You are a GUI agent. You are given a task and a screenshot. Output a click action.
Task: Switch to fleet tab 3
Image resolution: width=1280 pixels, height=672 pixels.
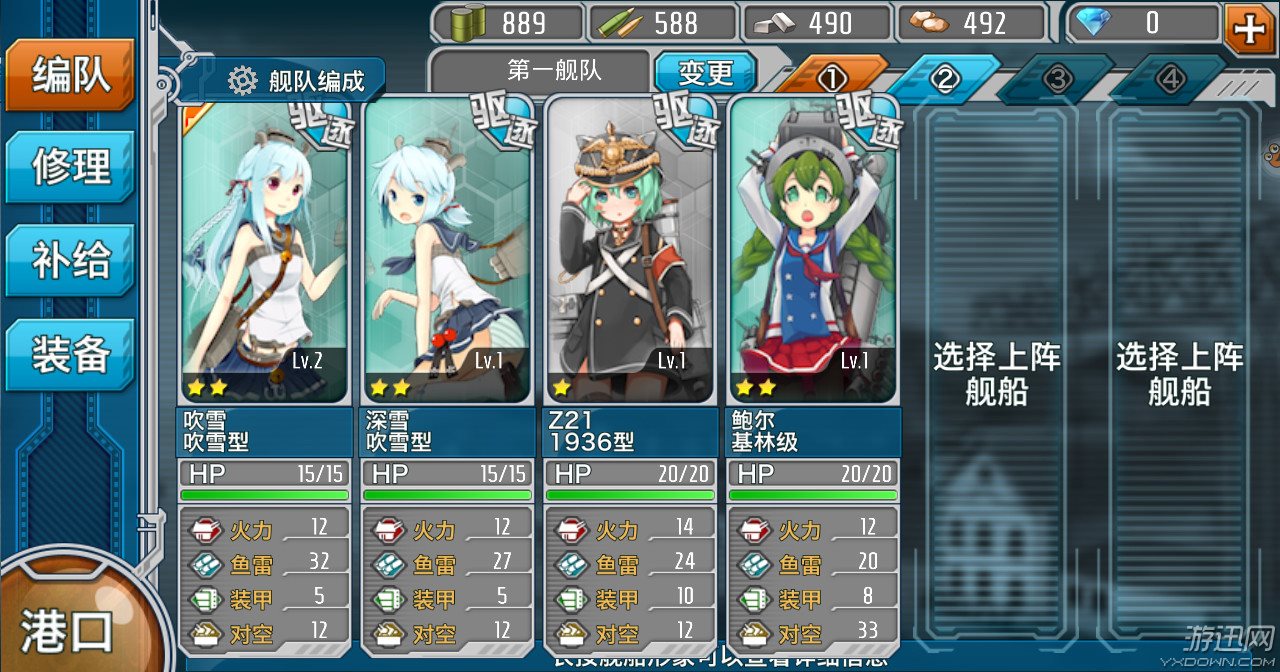coord(1056,80)
